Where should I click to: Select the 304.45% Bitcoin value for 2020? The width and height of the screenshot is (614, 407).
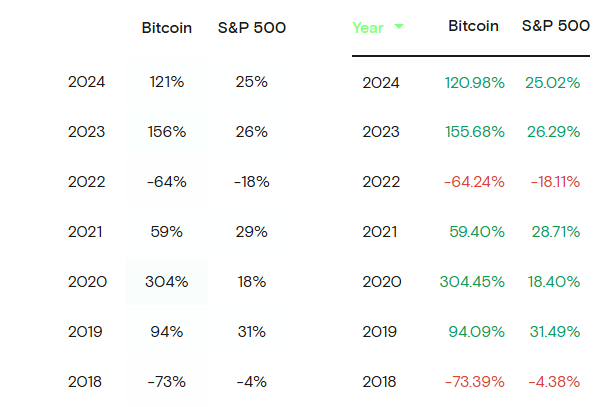coord(472,281)
